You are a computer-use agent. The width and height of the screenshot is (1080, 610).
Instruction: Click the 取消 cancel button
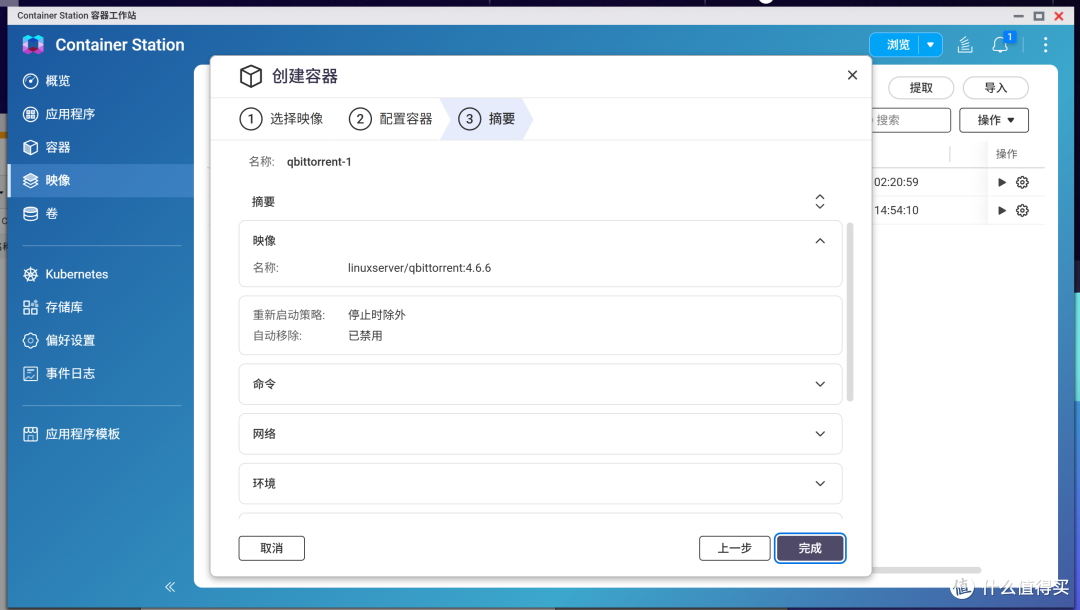(x=271, y=548)
